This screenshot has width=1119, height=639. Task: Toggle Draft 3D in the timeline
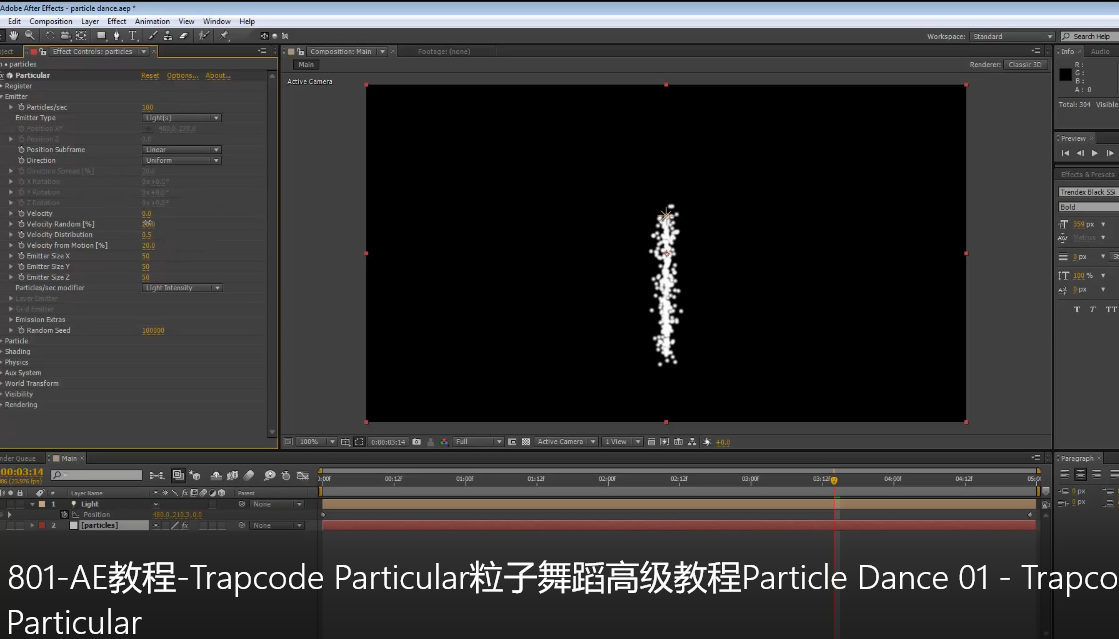[x=195, y=476]
